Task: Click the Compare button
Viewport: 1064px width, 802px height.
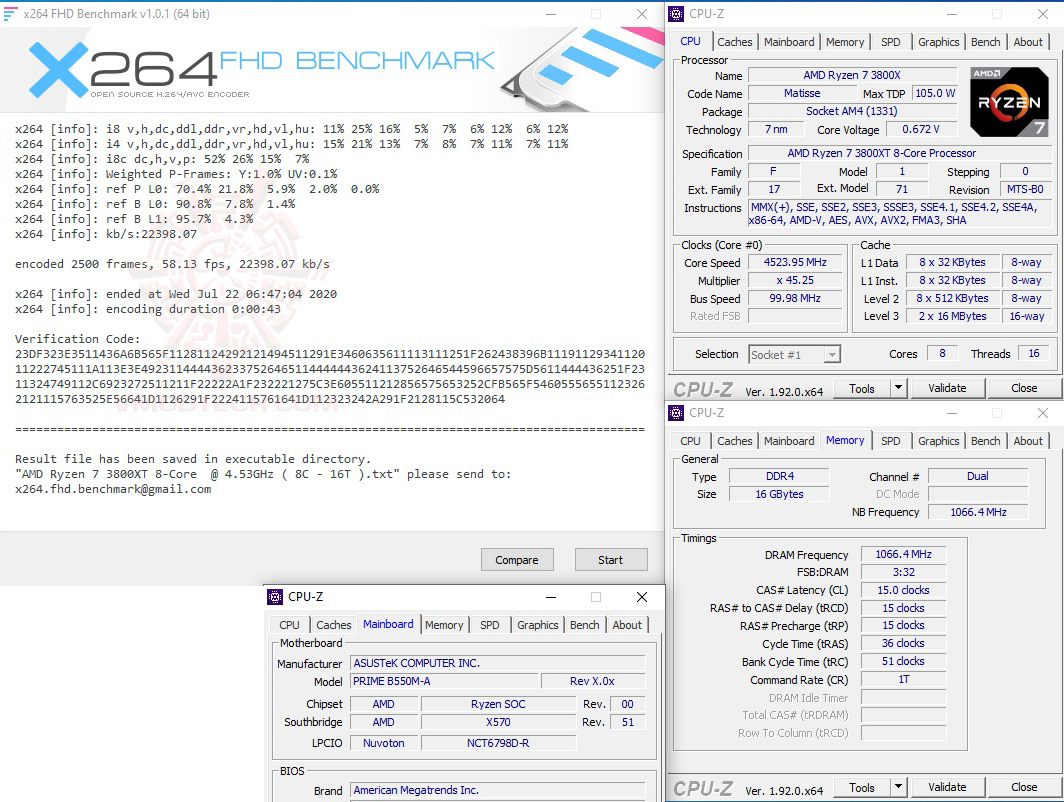Action: 517,559
